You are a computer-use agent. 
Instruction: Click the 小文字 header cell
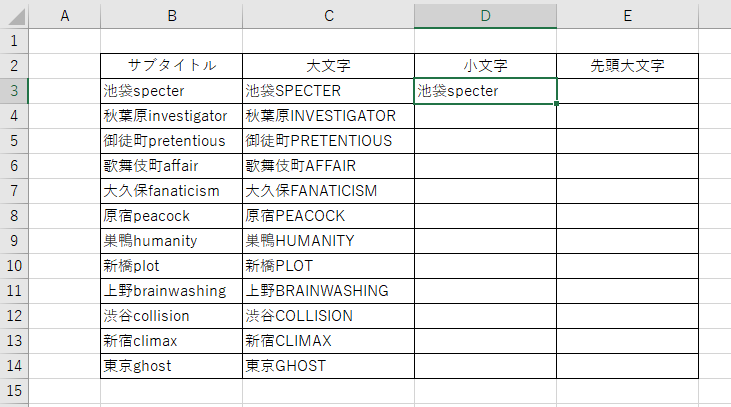point(485,66)
